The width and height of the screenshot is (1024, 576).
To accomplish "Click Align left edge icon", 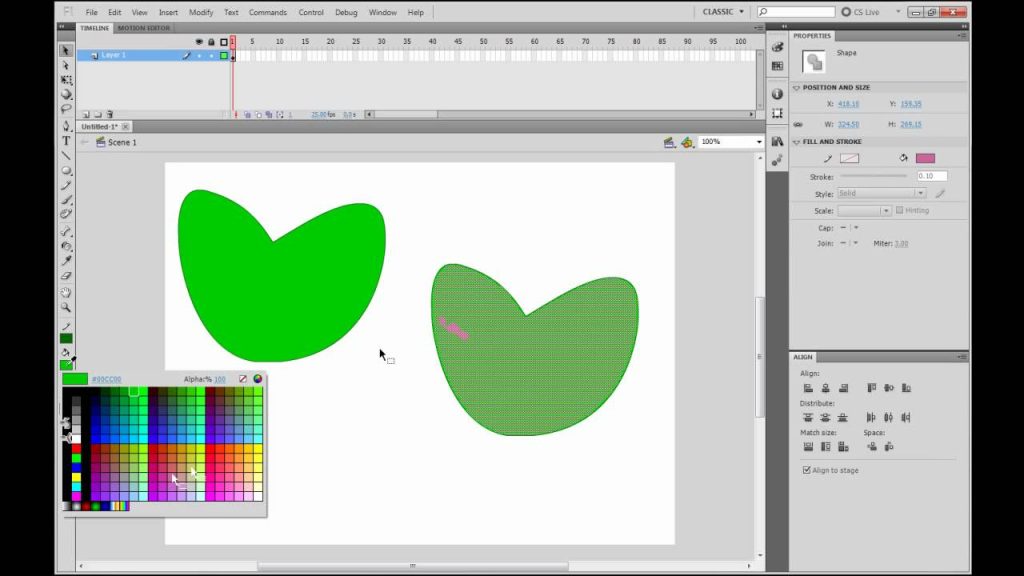I will tap(808, 388).
